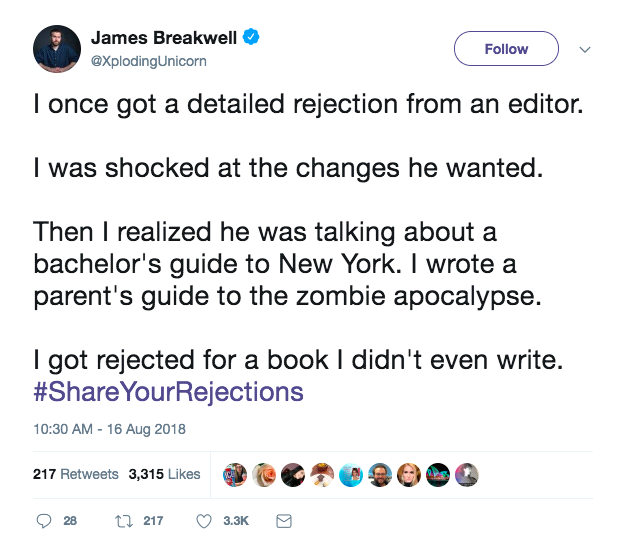Like the tweet with the heart icon
The height and width of the screenshot is (555, 623).
click(x=204, y=520)
